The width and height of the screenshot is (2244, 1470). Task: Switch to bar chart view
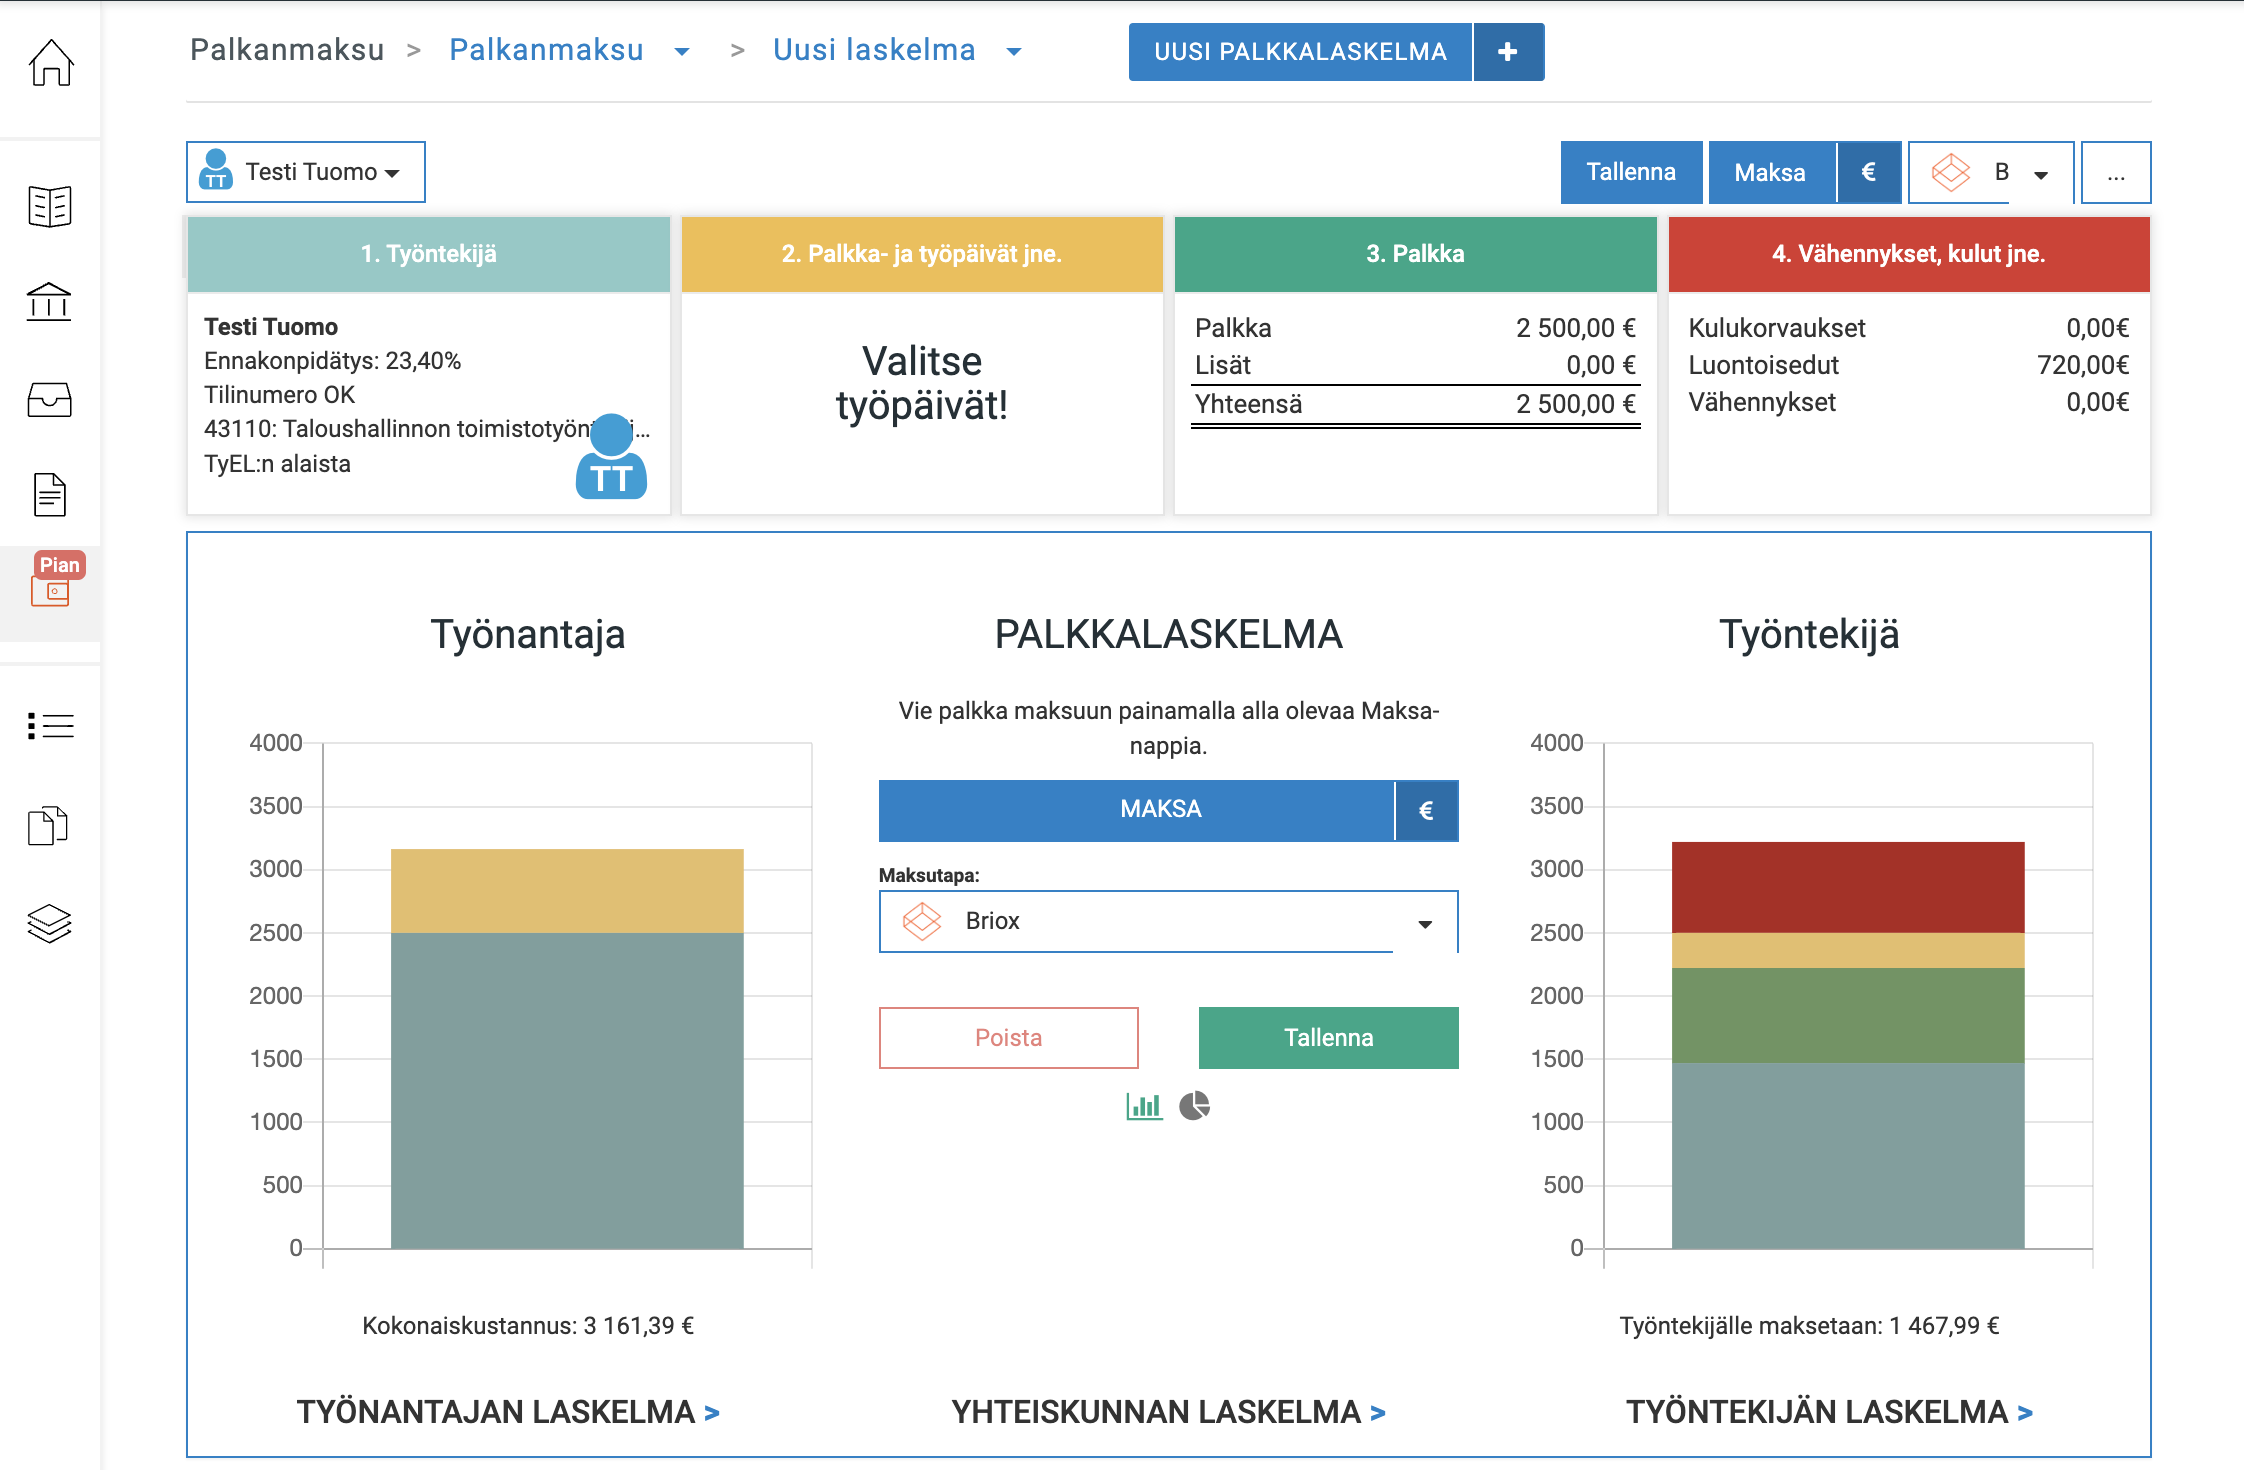pos(1144,1106)
